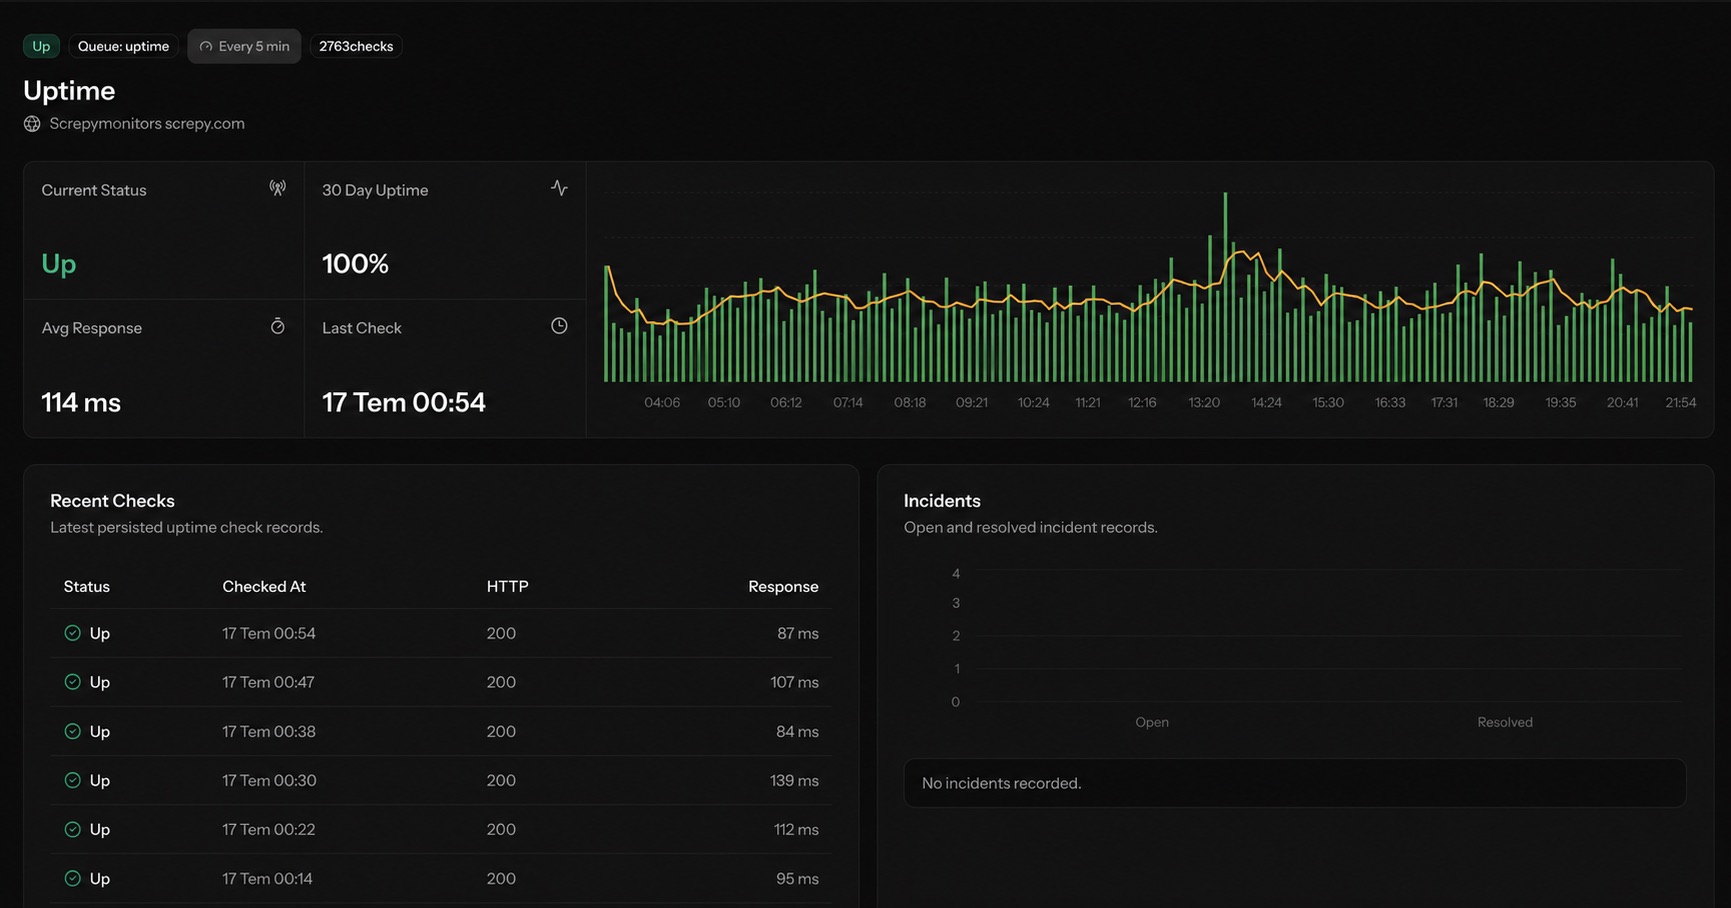Click the check circle icon for 17 Tem 00:22
The image size is (1731, 908).
72,829
